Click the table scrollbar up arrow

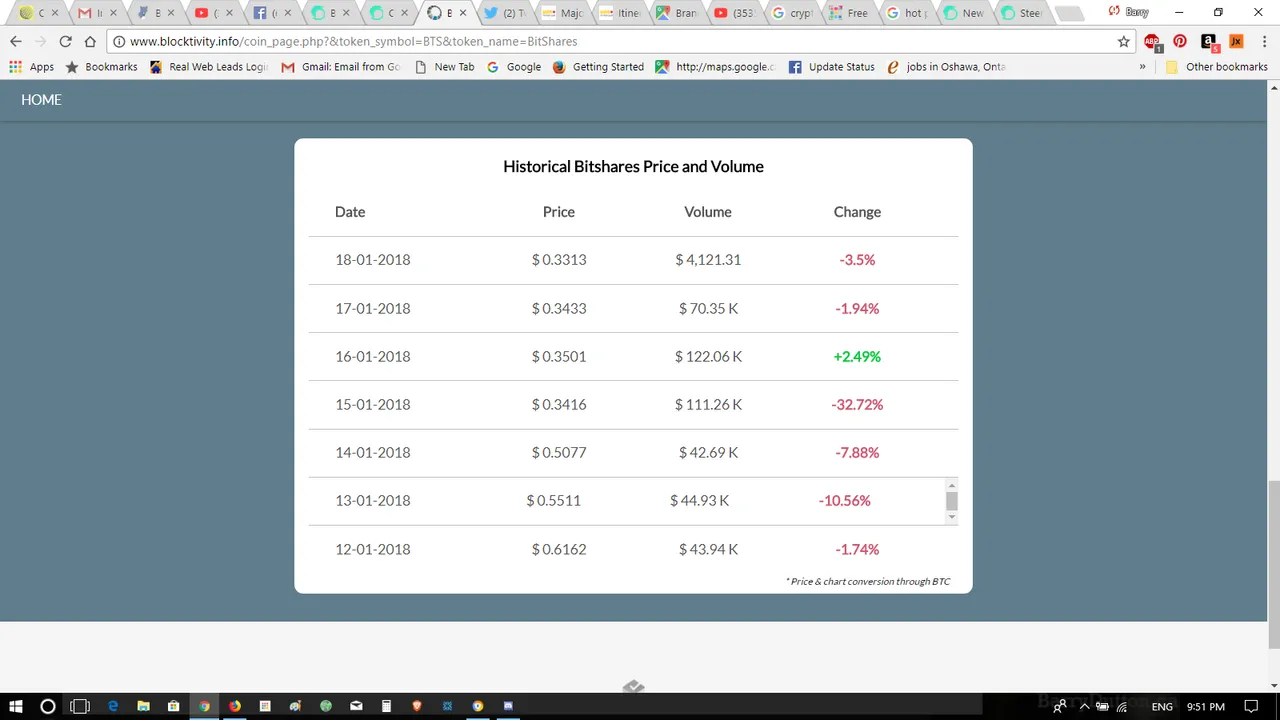(x=951, y=485)
